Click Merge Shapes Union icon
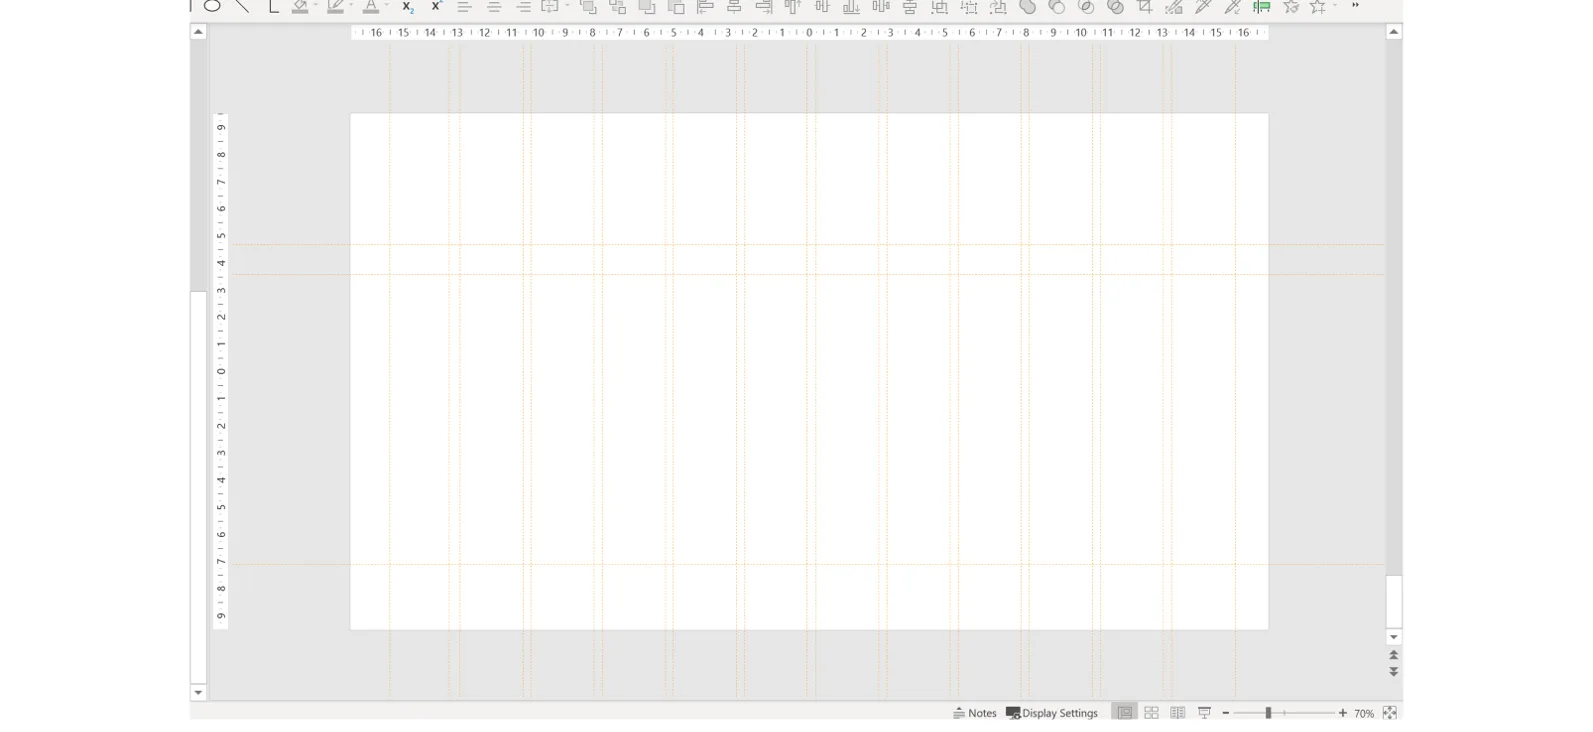This screenshot has height=732, width=1593. (x=1028, y=7)
